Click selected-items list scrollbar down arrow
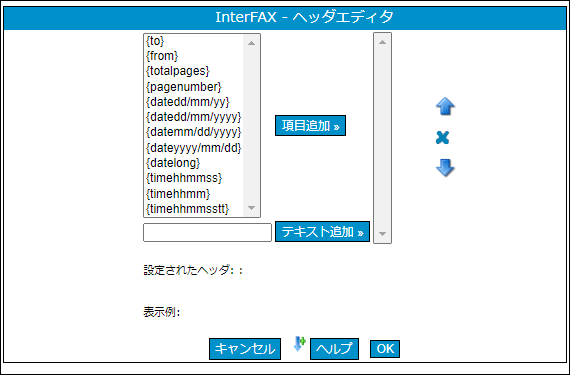This screenshot has width=570, height=375. (x=382, y=234)
